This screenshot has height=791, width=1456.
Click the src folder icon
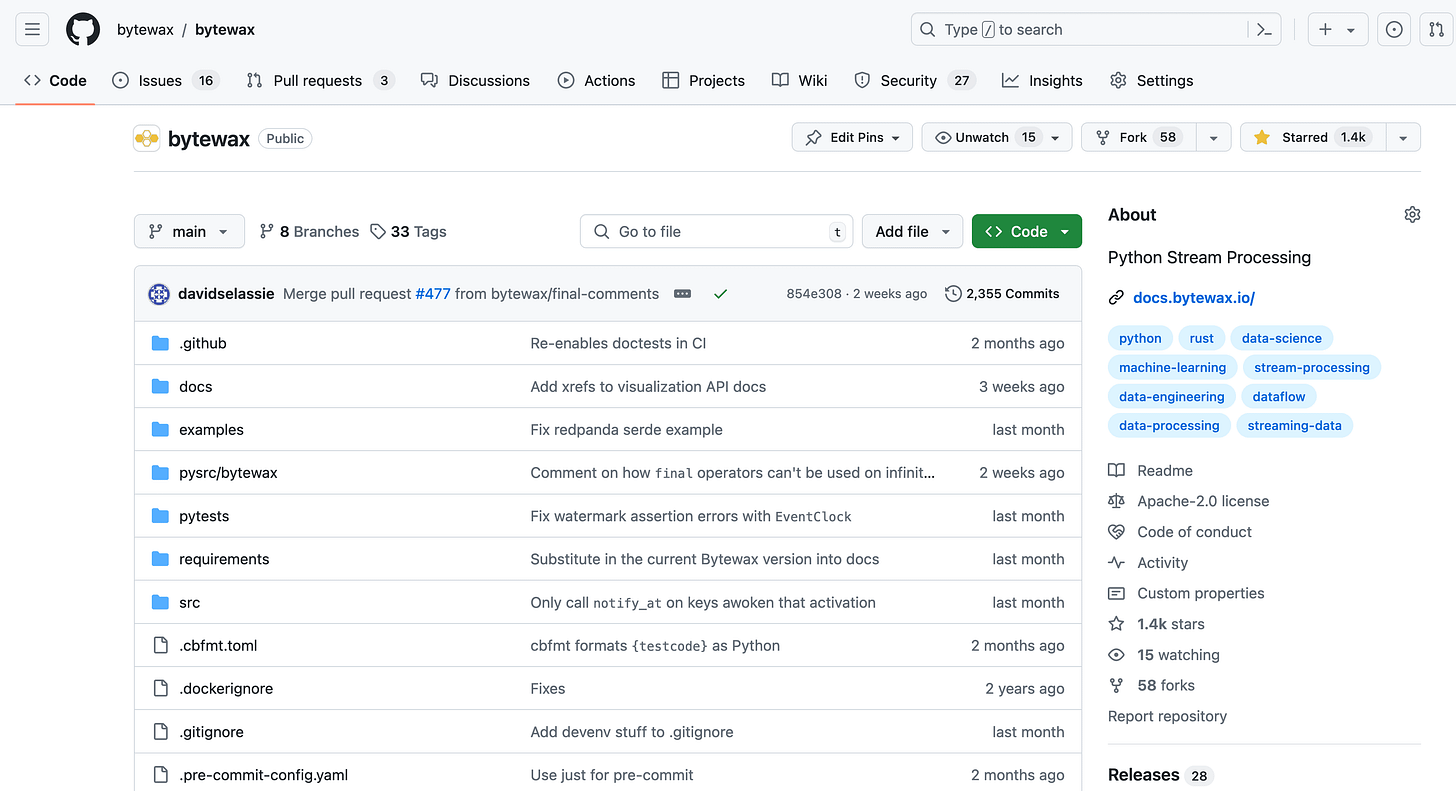point(160,602)
